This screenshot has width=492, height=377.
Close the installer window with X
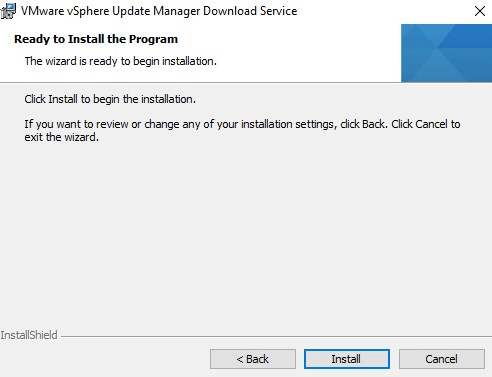[480, 11]
